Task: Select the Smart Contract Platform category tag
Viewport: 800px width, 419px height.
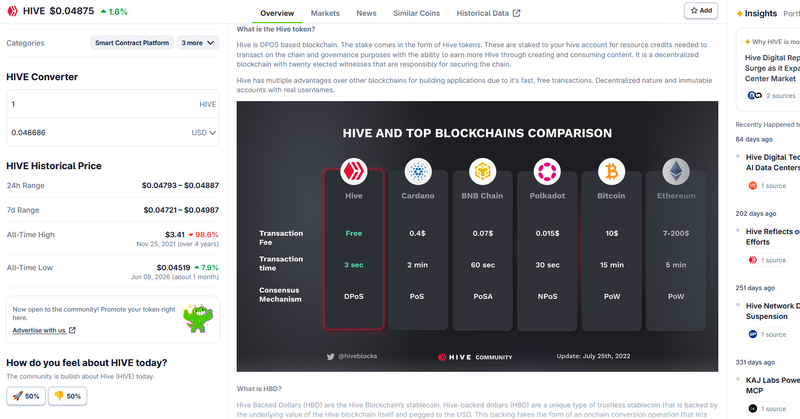Action: pyautogui.click(x=132, y=43)
